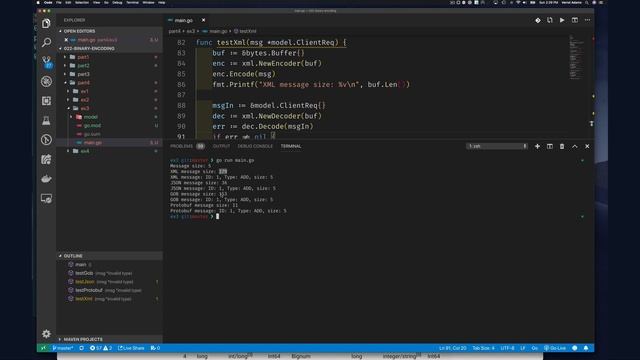
Task: Select the Terminal panel tab
Action: tap(291, 146)
